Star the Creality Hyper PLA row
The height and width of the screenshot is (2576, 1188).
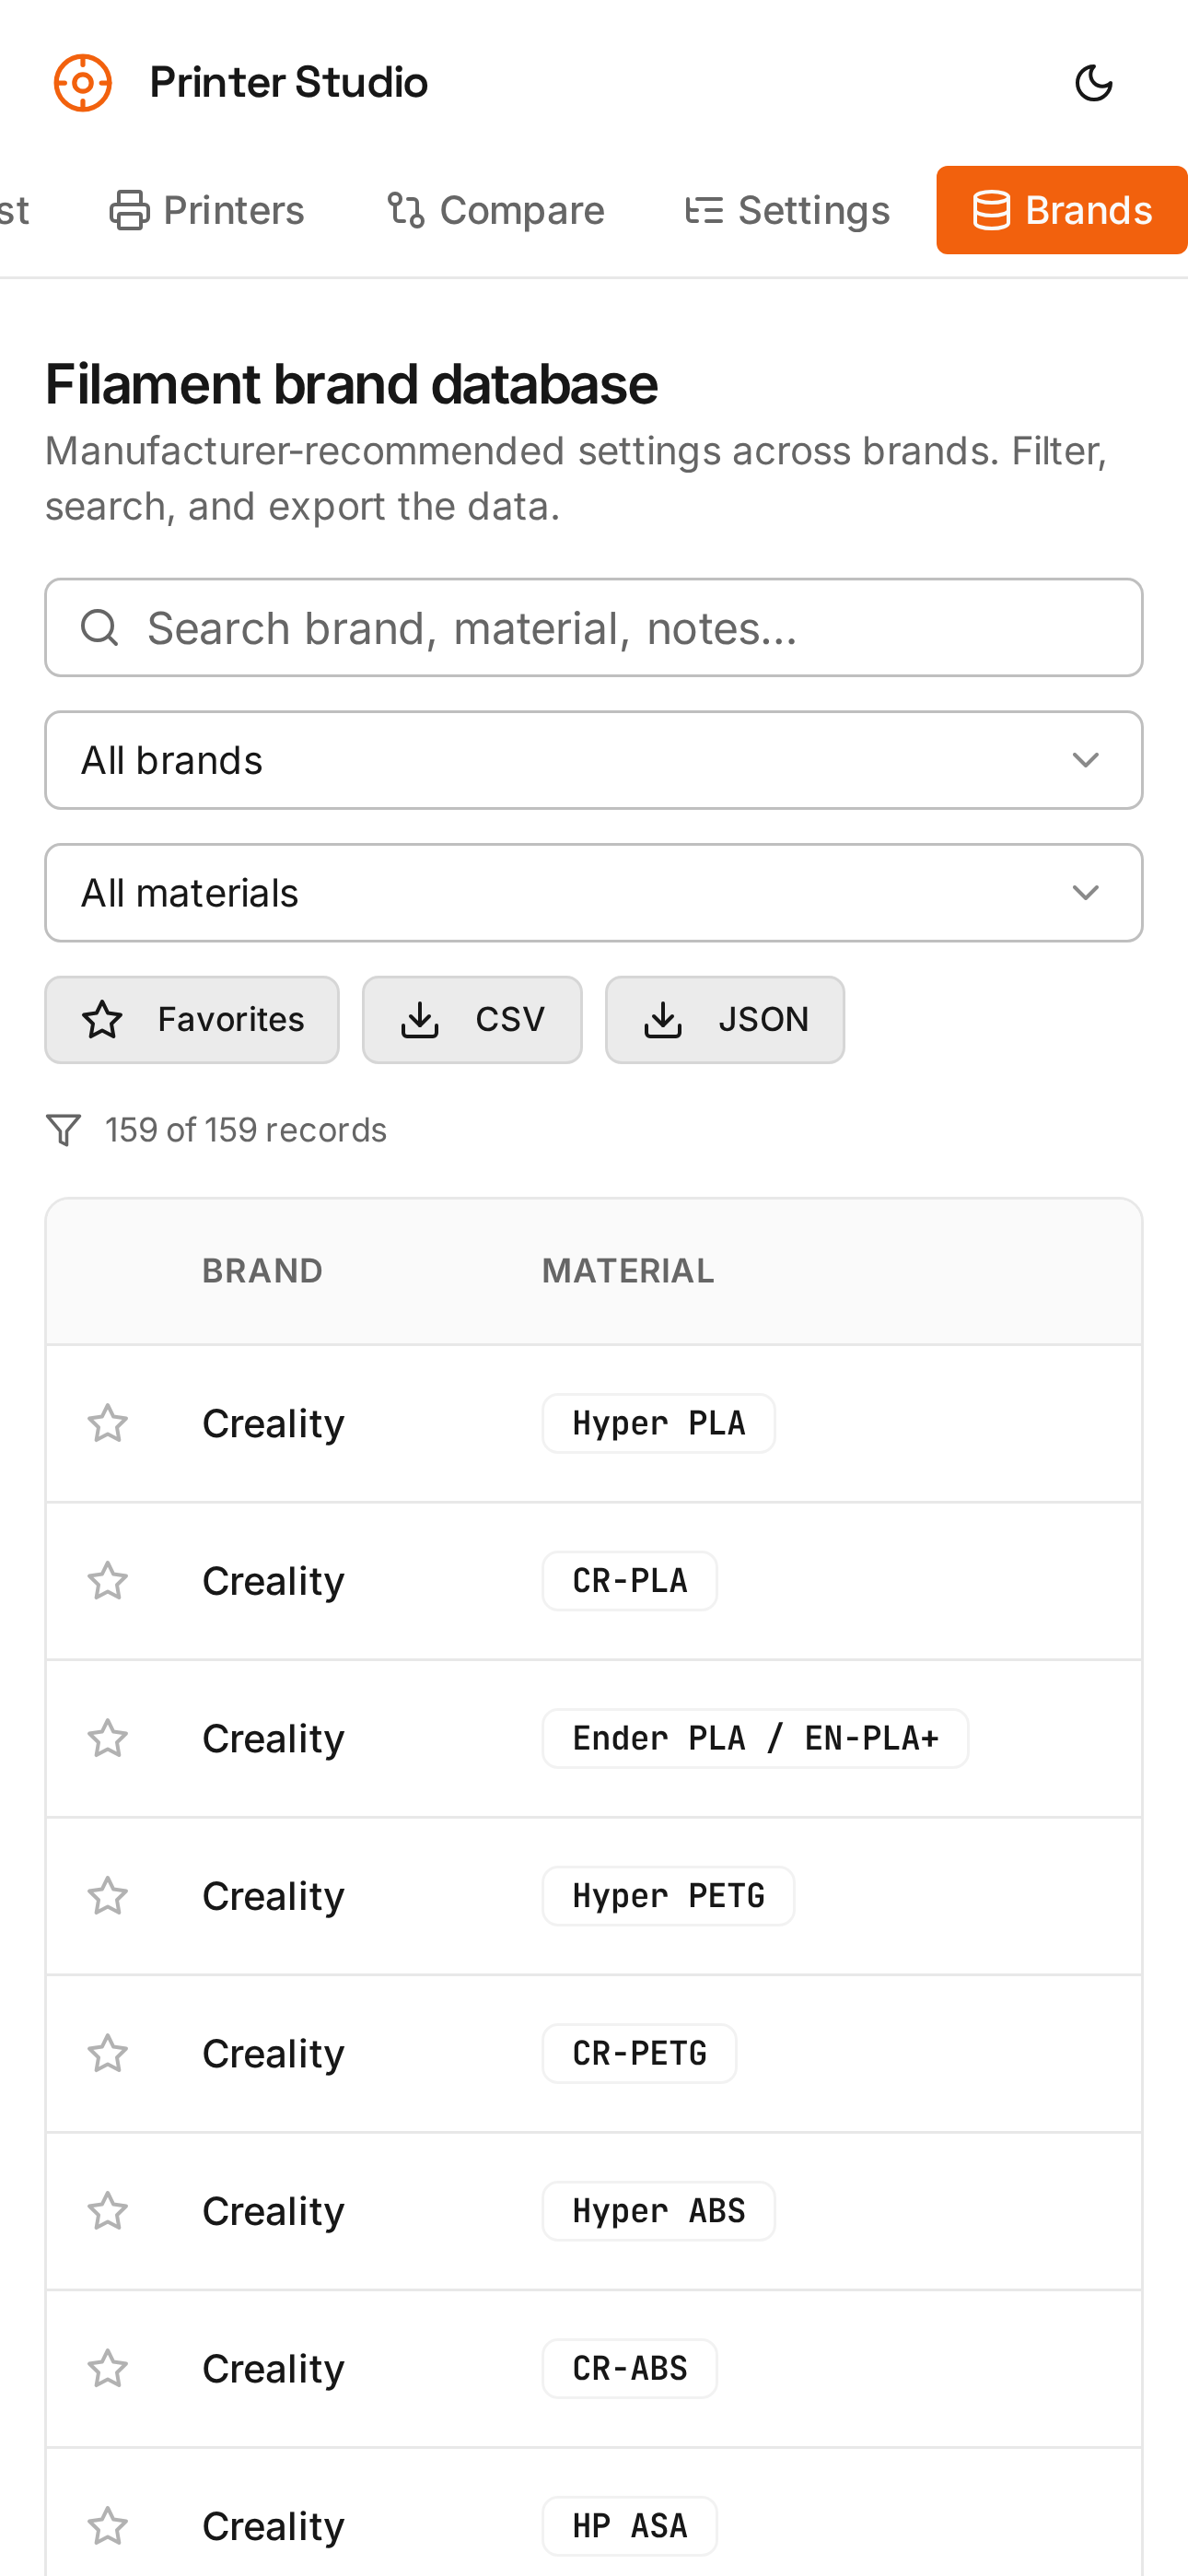pos(108,1423)
